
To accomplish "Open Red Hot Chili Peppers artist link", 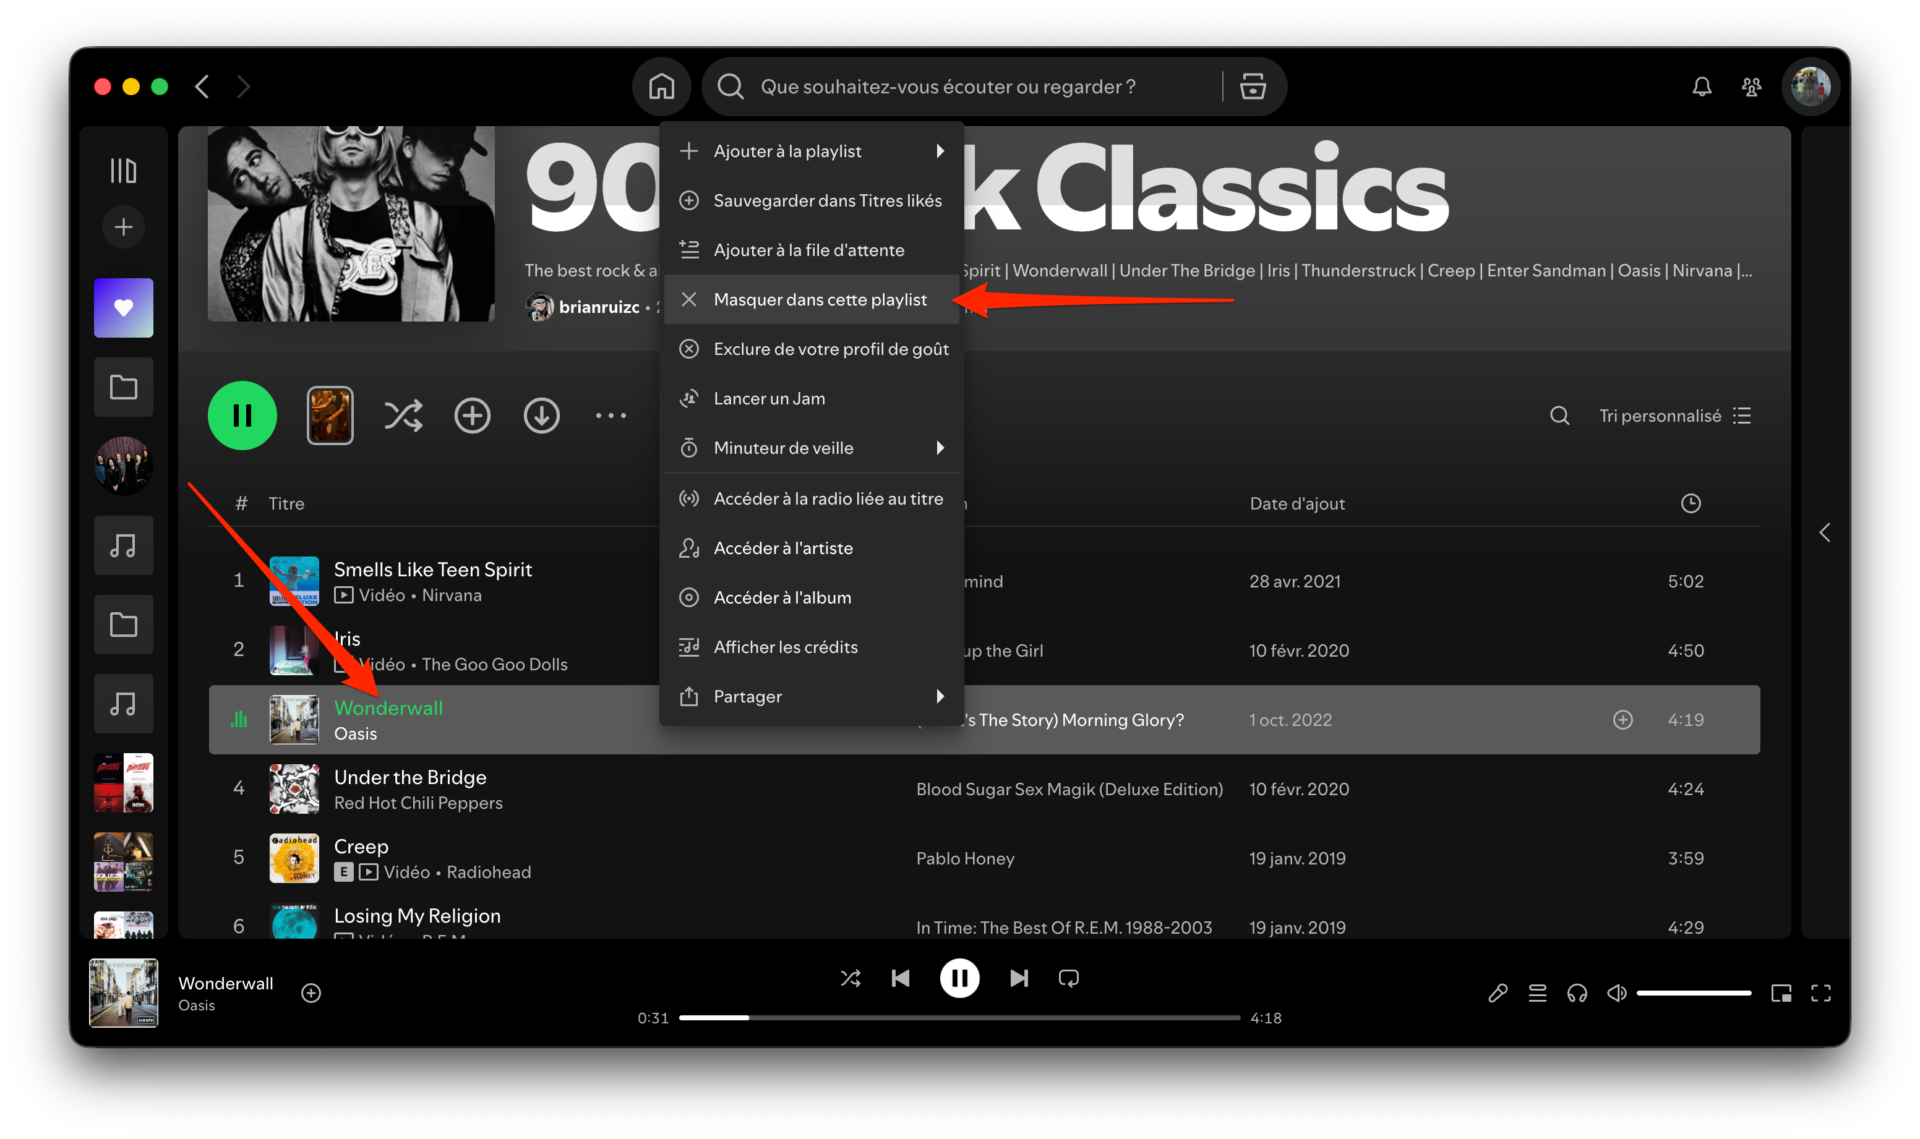I will point(418,803).
